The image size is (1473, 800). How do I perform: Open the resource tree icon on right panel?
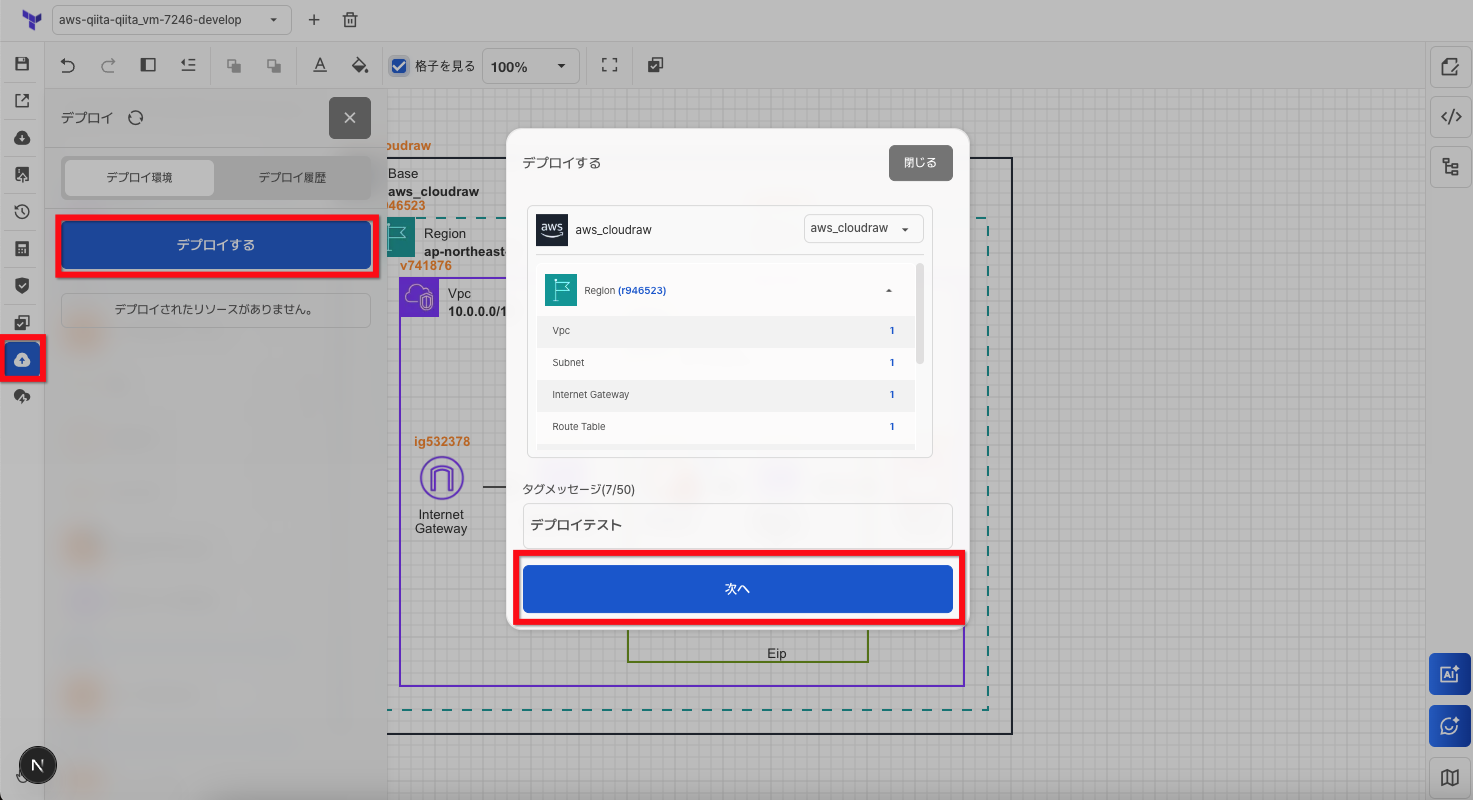[x=1450, y=167]
